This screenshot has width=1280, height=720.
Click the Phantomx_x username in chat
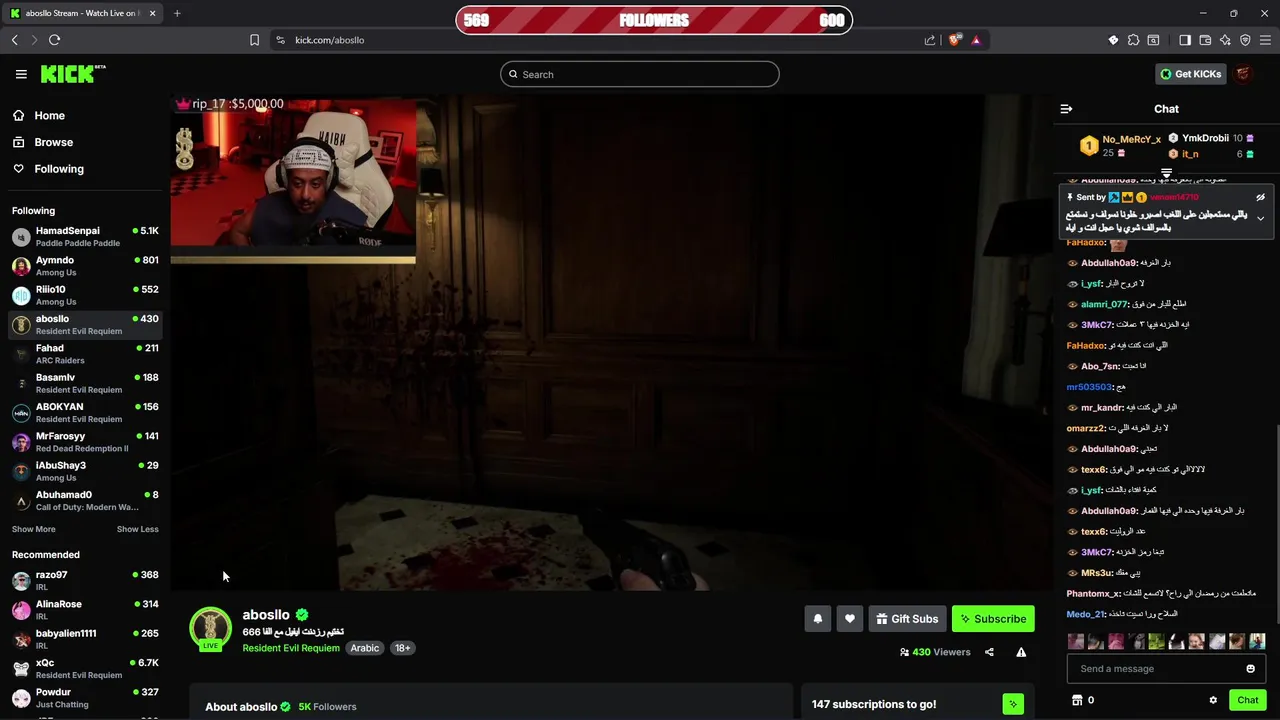(1094, 594)
